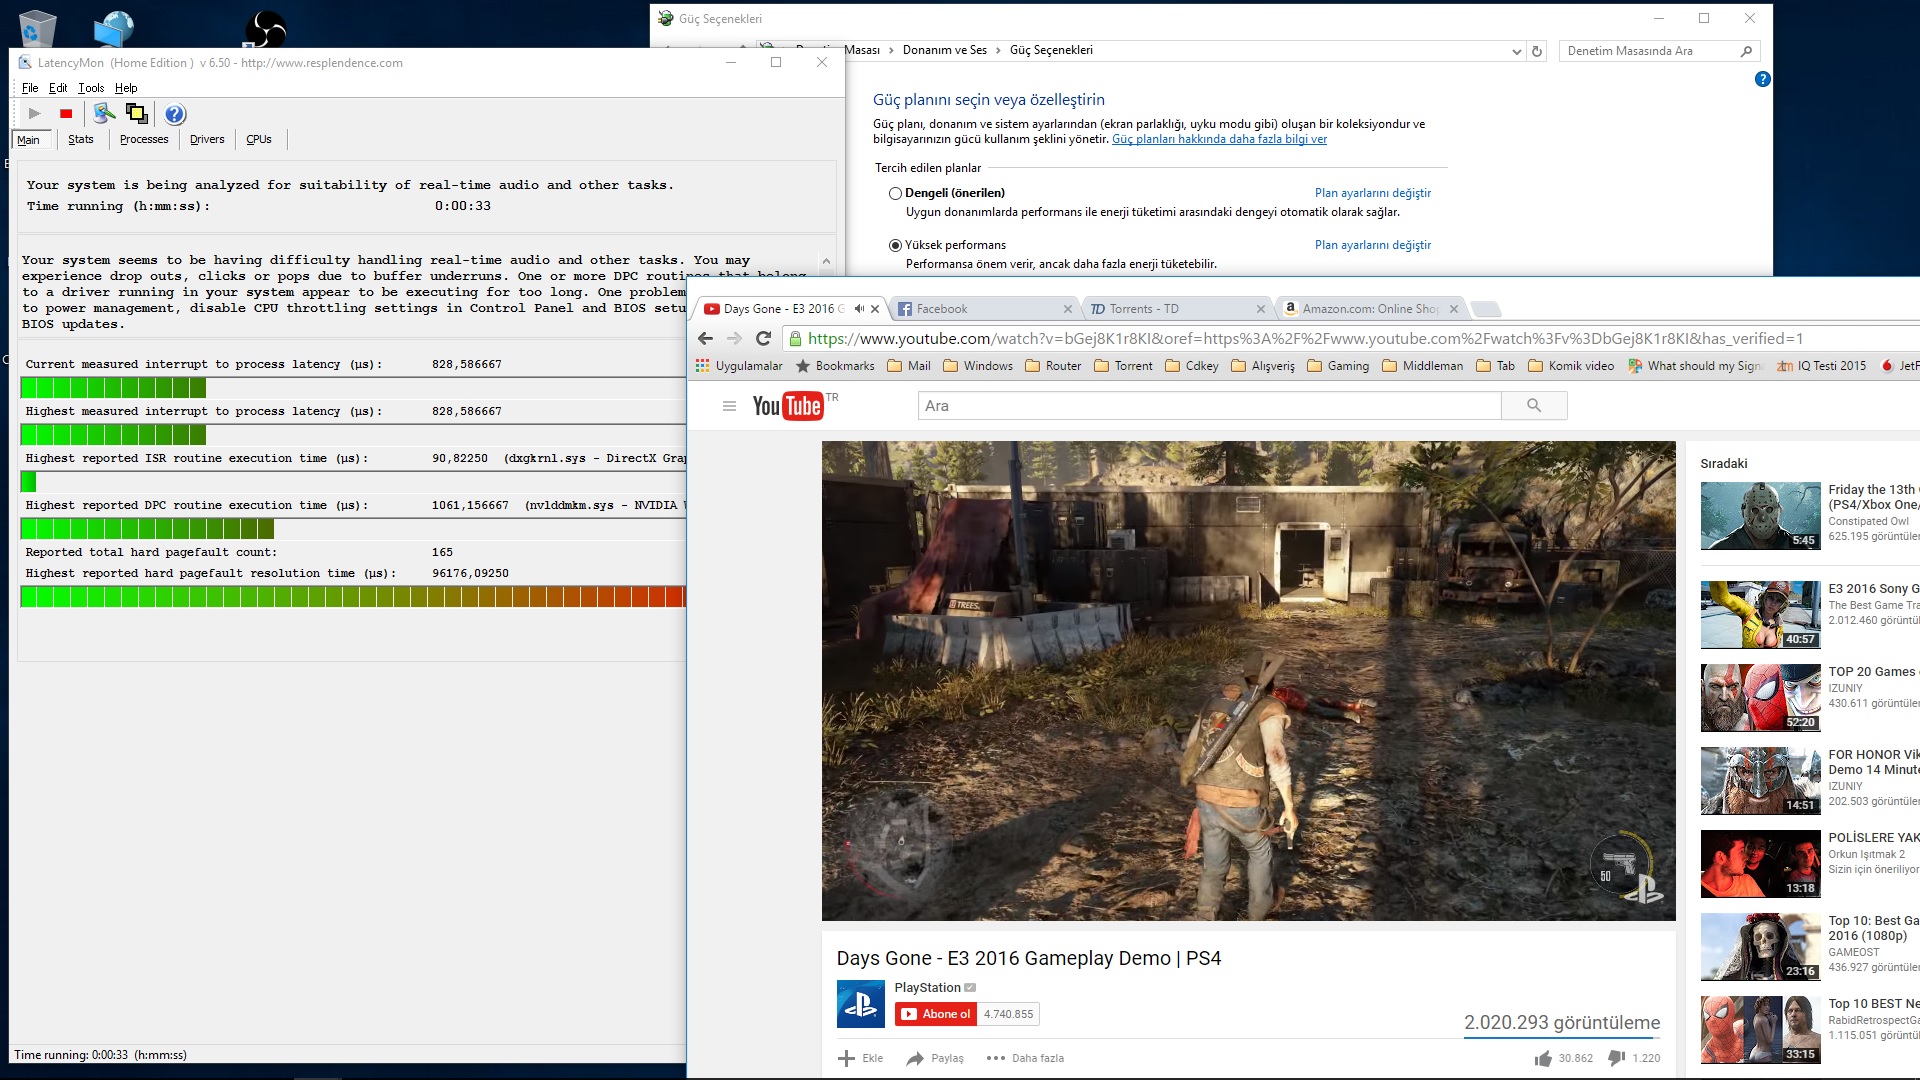Open Uygulamalar apps shortcut in bookmarks bar
1920x1080 pixels.
739,366
